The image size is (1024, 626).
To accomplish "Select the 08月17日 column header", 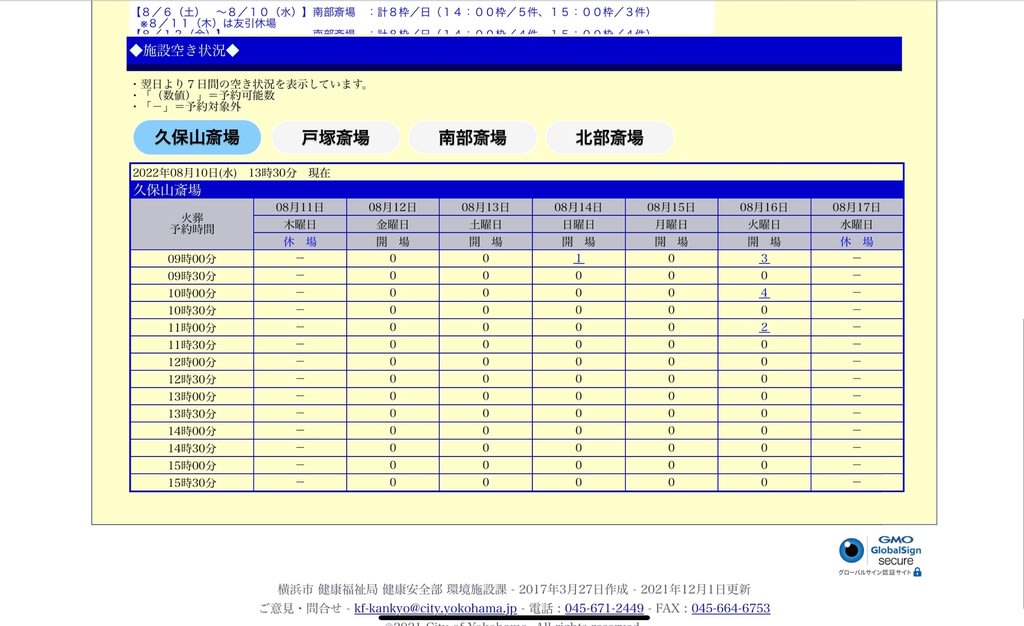I will point(856,208).
